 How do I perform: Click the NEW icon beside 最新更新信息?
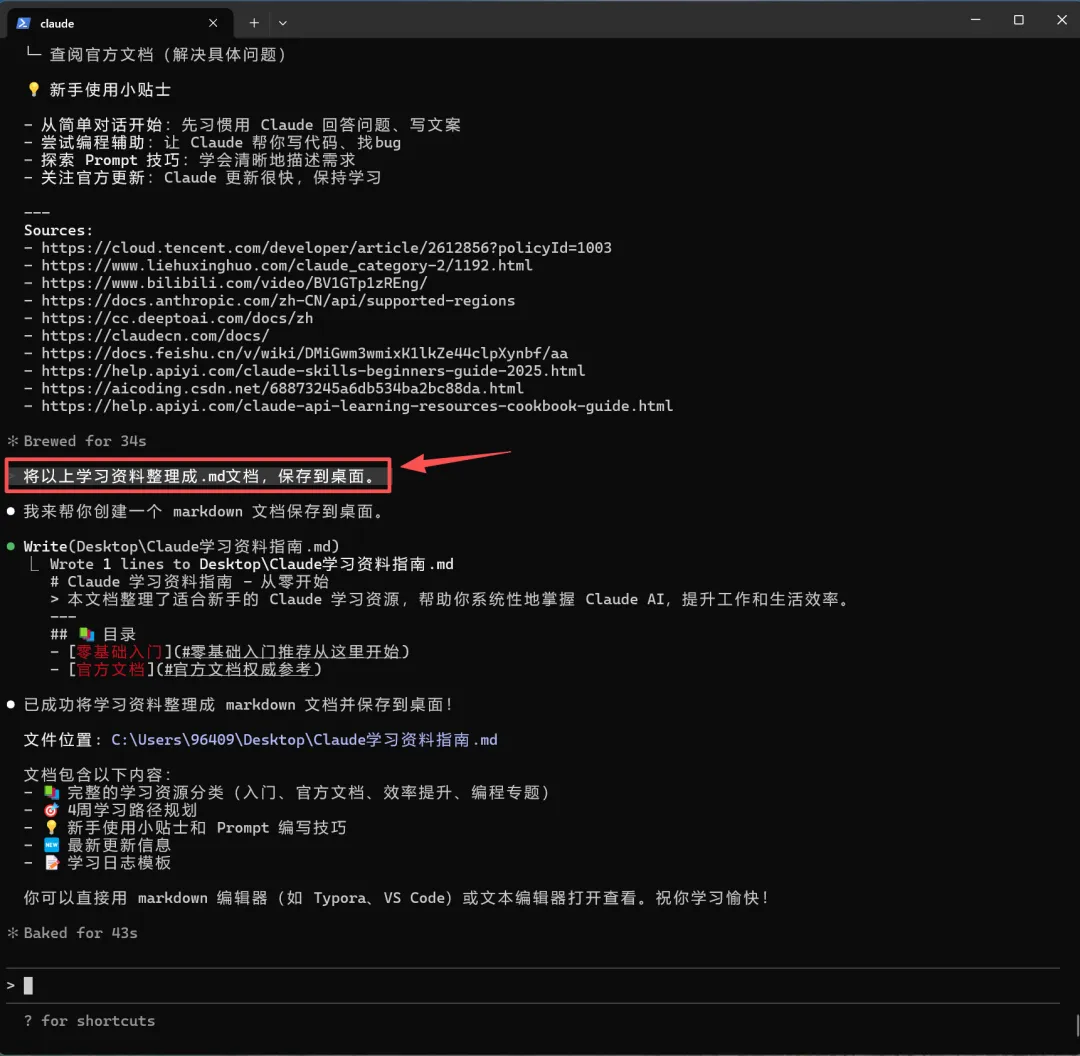click(51, 845)
